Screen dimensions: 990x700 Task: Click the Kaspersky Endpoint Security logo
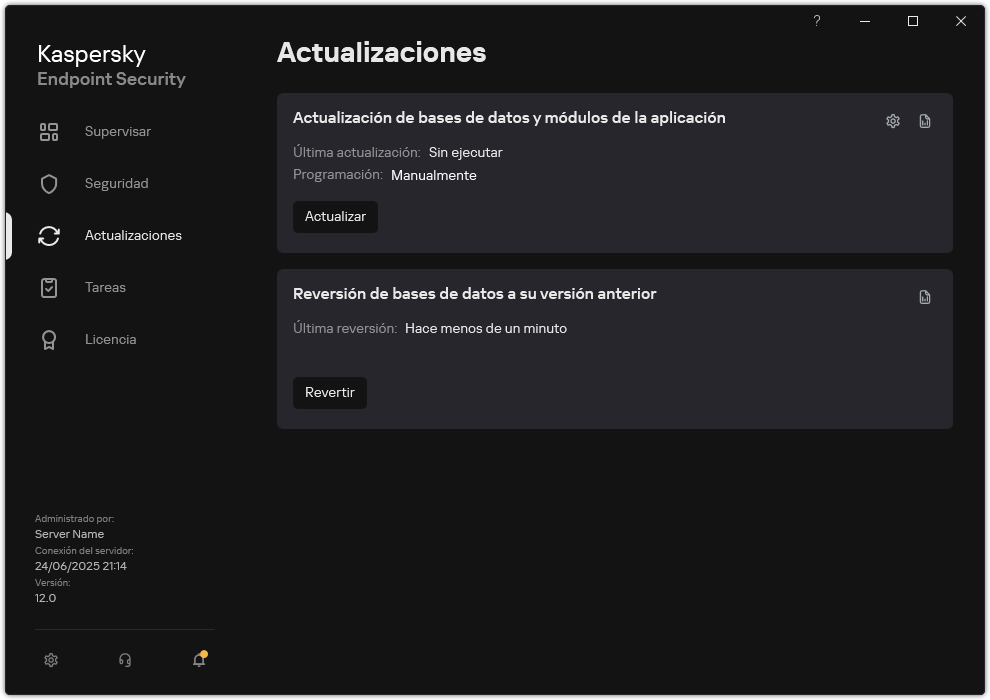click(111, 66)
